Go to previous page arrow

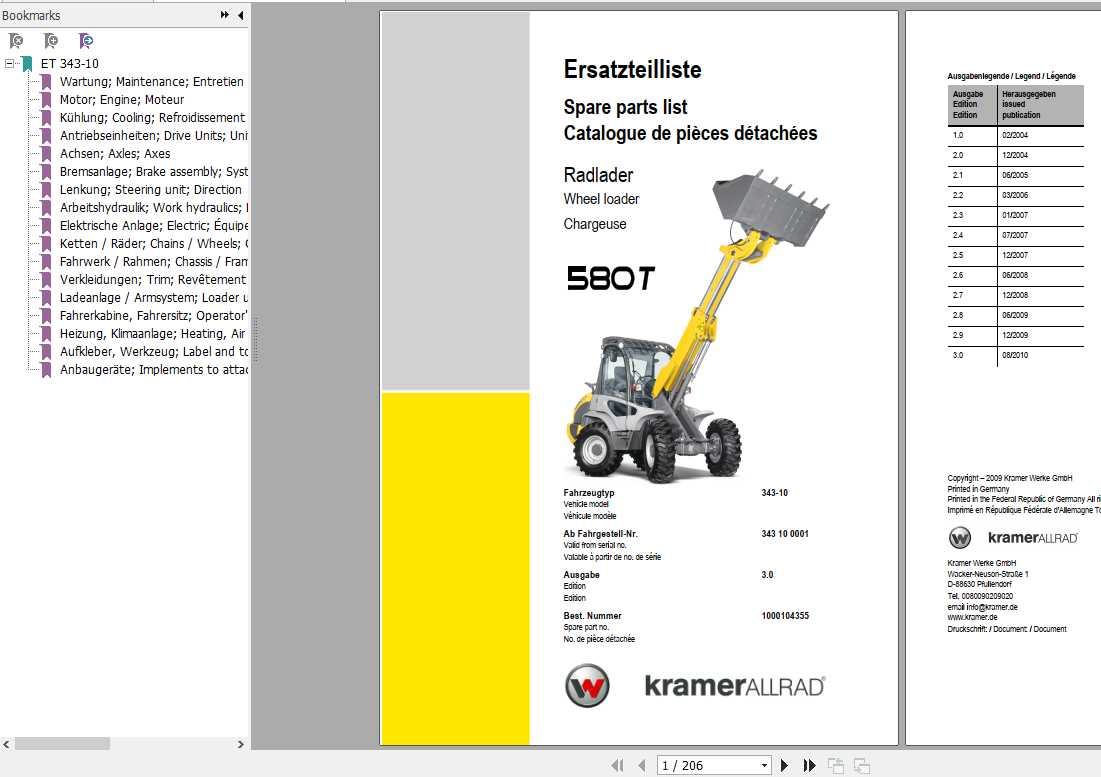(x=642, y=765)
